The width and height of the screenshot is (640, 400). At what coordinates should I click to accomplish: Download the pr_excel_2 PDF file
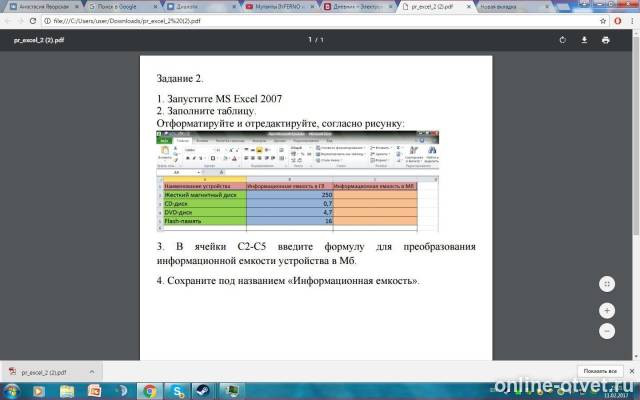[x=584, y=40]
